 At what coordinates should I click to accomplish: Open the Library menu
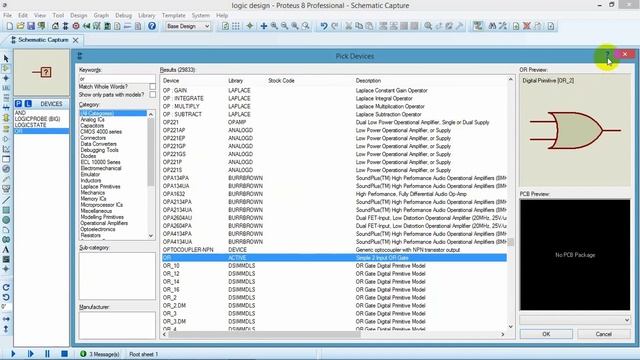click(x=146, y=16)
